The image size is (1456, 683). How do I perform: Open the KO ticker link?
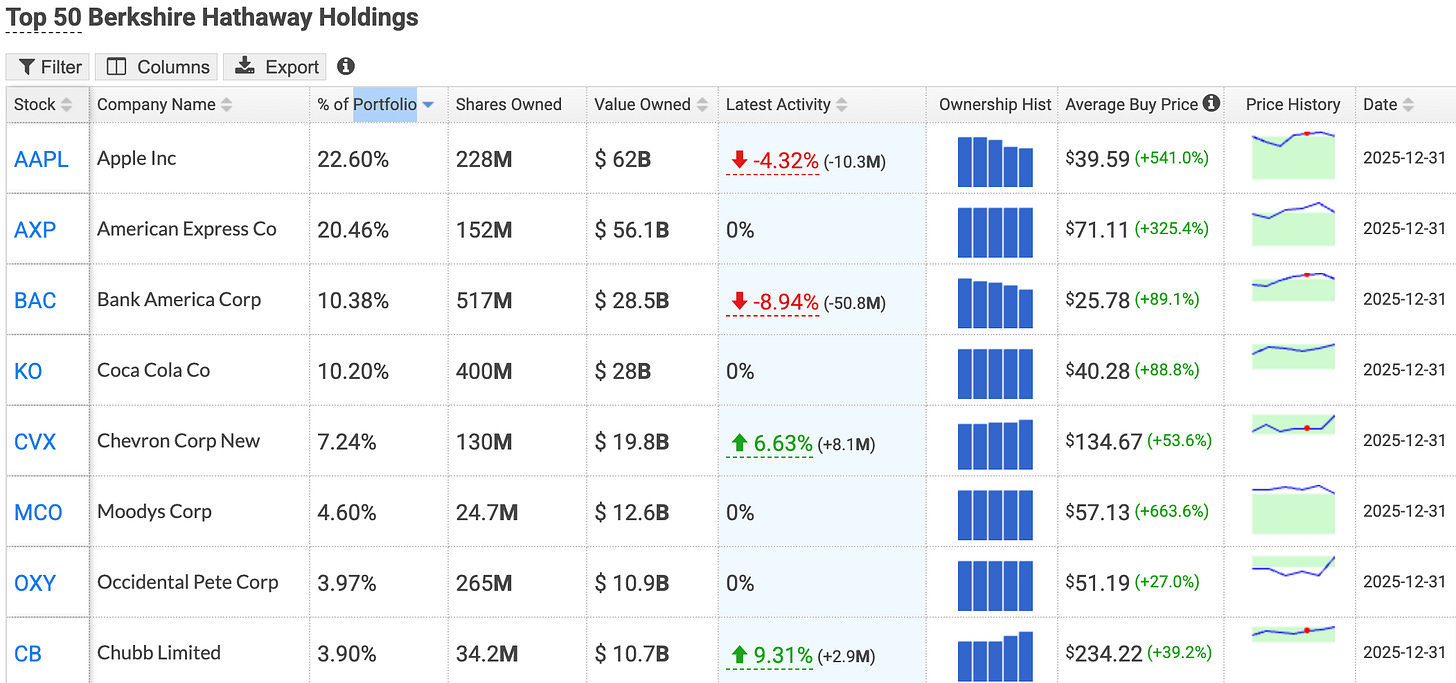click(x=28, y=371)
